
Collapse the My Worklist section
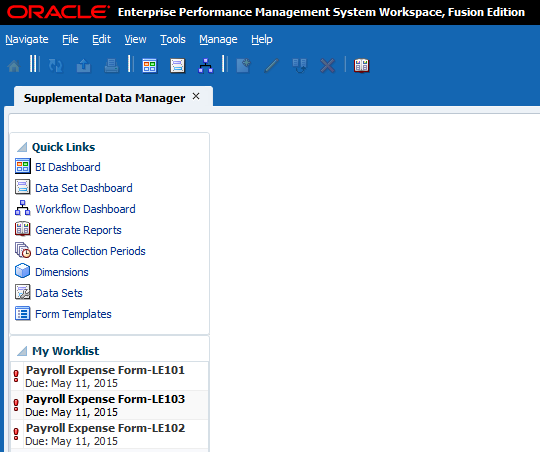click(x=22, y=351)
